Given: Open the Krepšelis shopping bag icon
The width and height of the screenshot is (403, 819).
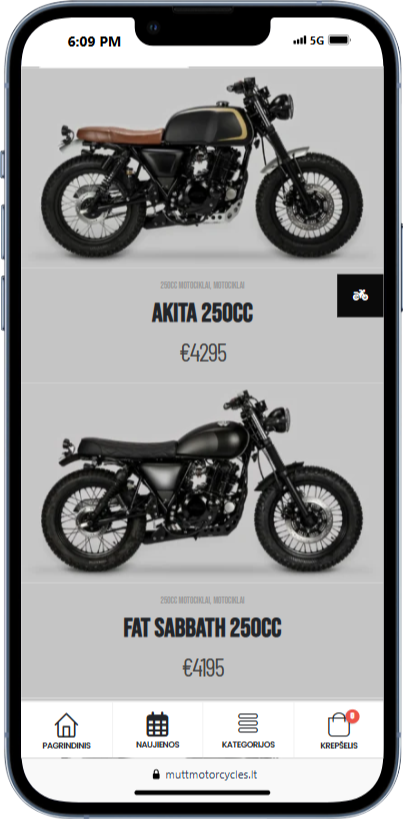Looking at the screenshot, I should (x=339, y=726).
